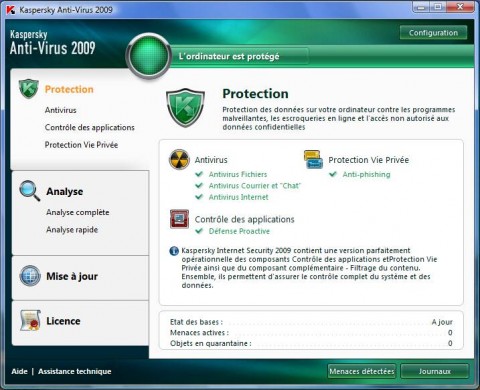Select Protection Vie Privée in sidebar
Viewport: 480px width, 390px height.
pyautogui.click(x=81, y=145)
